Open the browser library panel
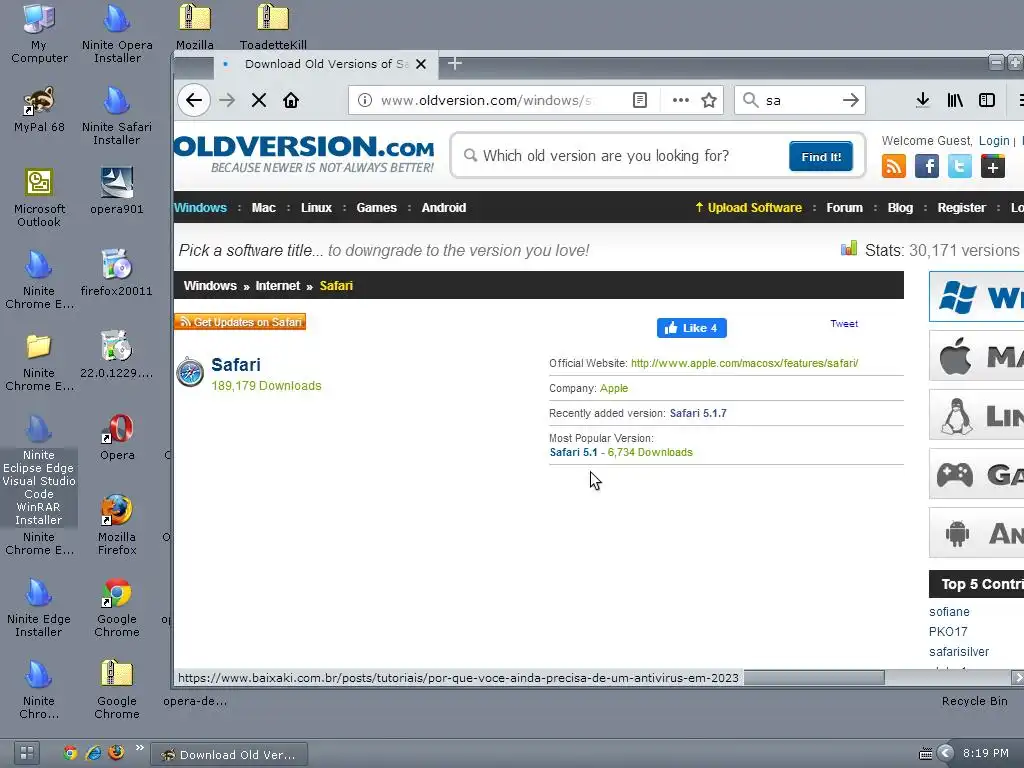Viewport: 1024px width, 768px height. click(x=955, y=100)
